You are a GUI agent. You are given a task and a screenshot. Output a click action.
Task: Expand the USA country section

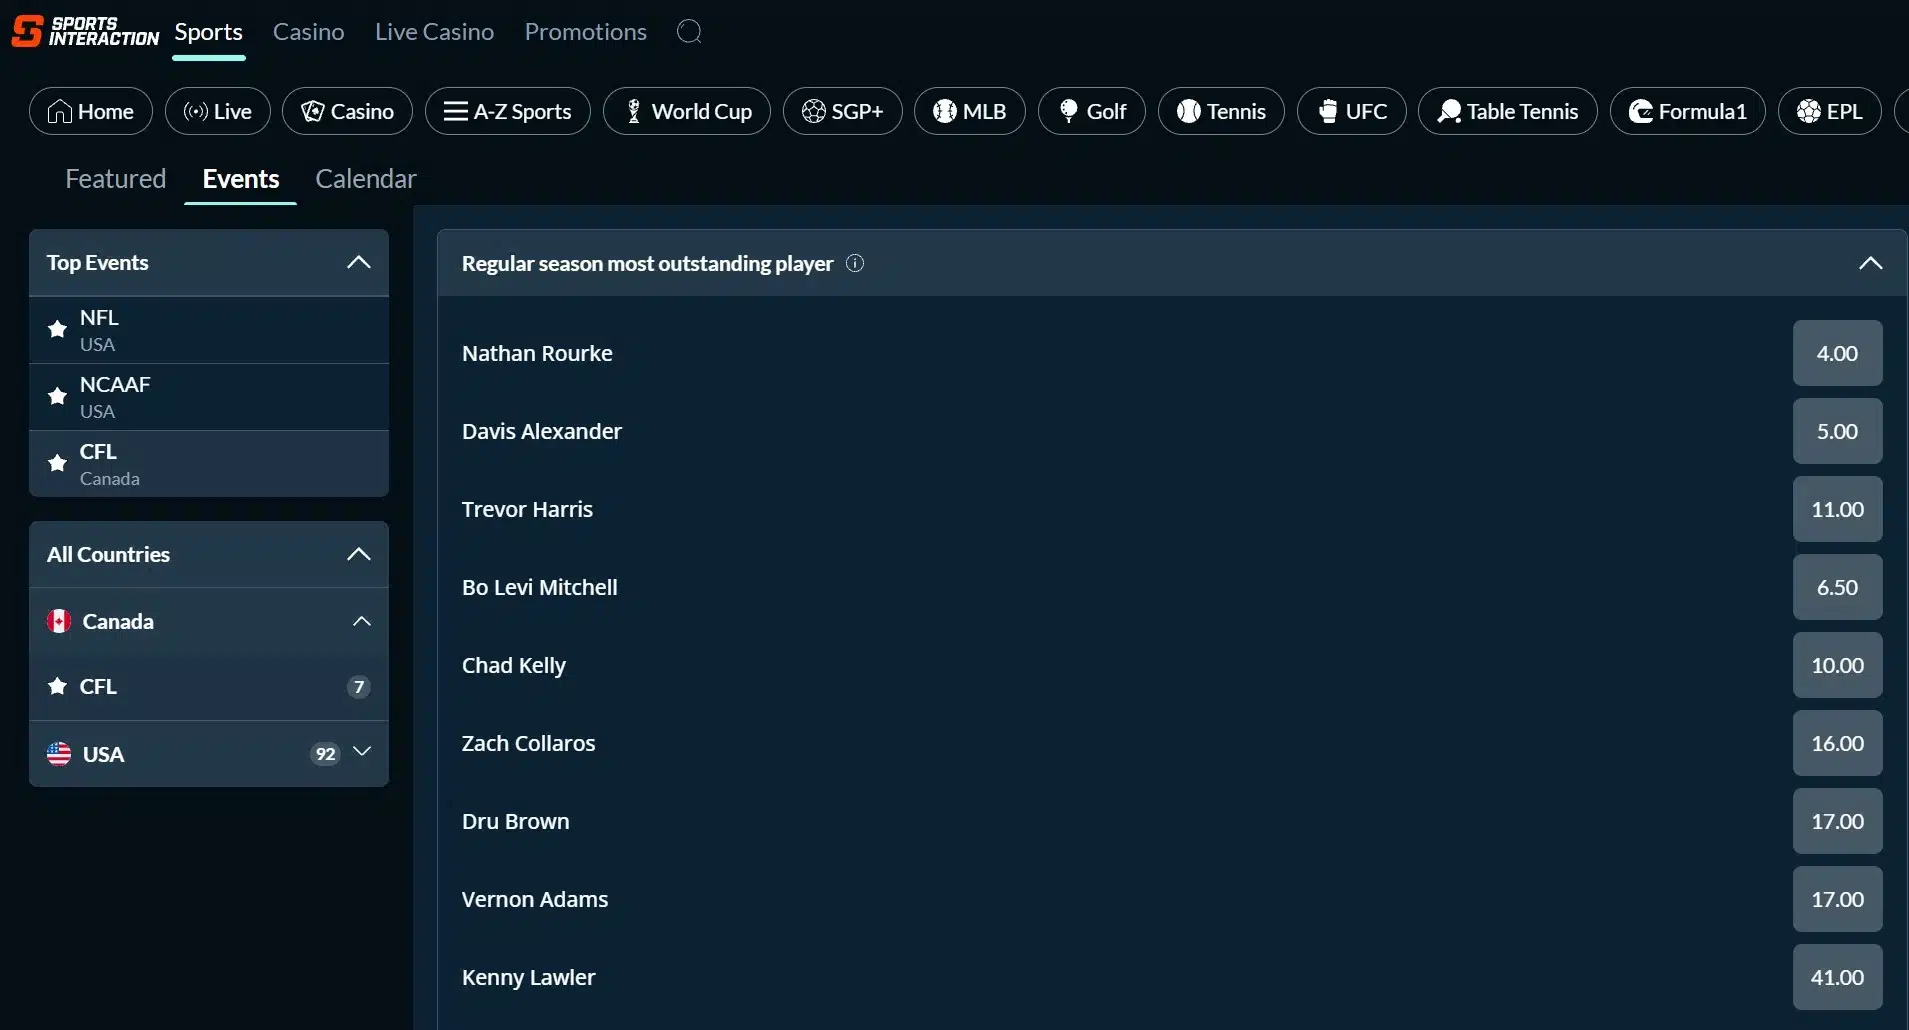tap(362, 752)
